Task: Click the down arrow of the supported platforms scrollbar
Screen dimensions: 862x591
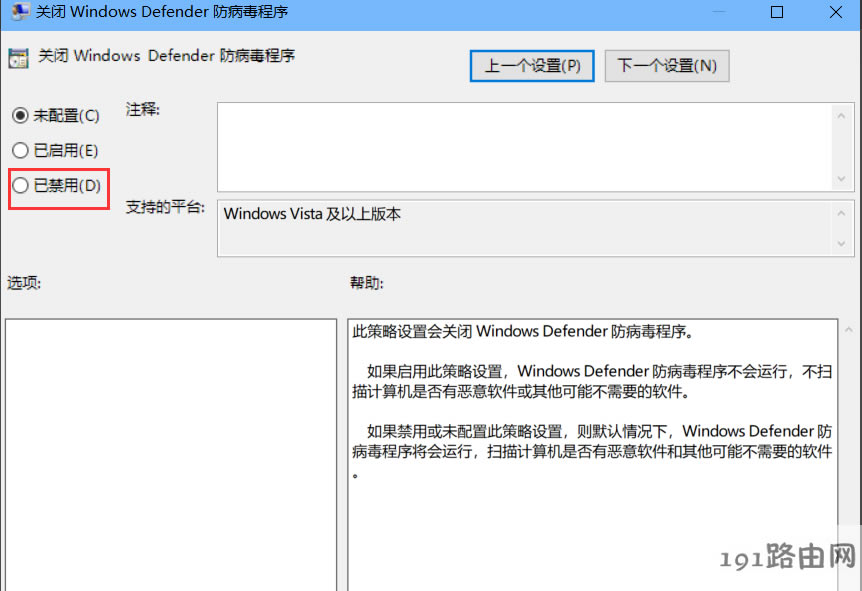Action: (x=841, y=244)
